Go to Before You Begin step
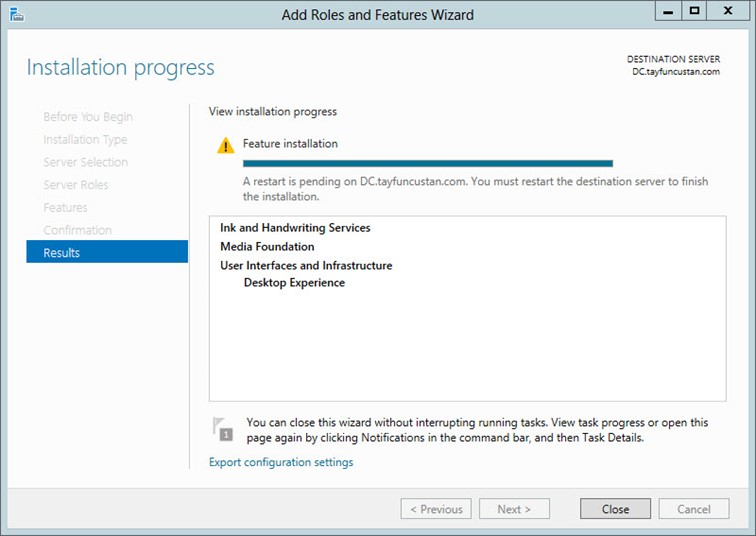 pyautogui.click(x=88, y=117)
